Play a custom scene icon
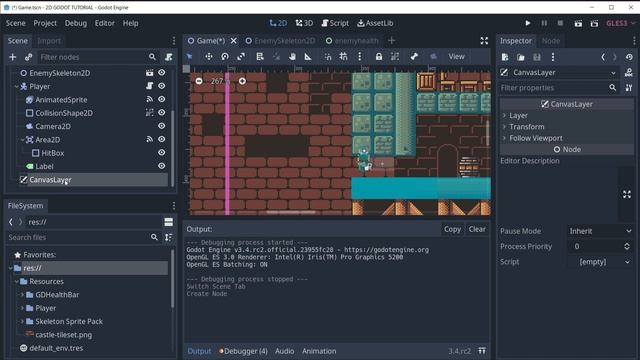Viewport: 640px width, 360px height. [594, 23]
